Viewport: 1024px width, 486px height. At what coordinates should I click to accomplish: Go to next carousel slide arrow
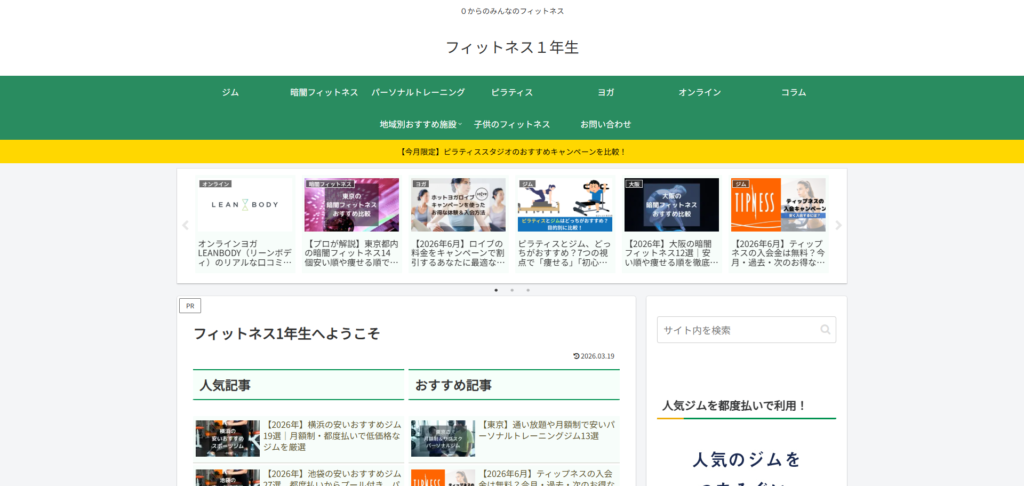click(x=839, y=225)
